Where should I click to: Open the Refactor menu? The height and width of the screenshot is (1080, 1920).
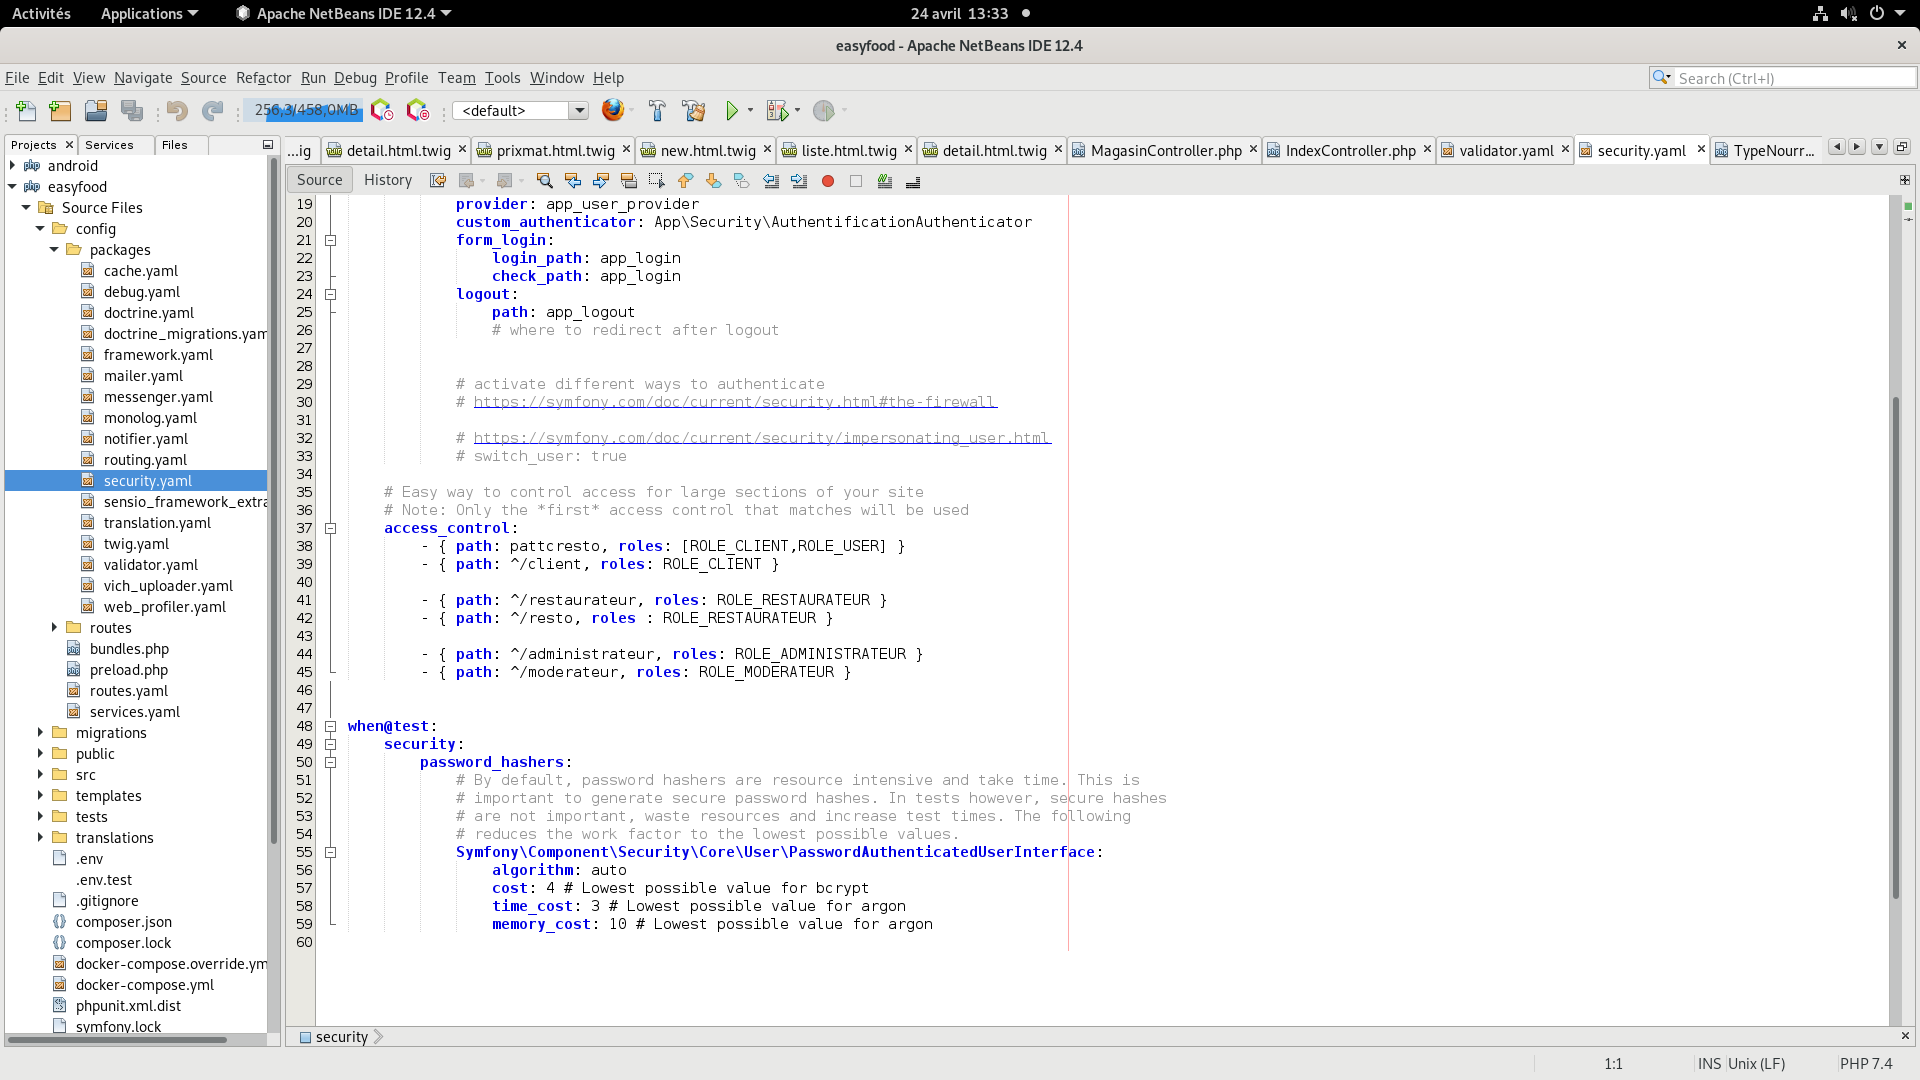(x=263, y=78)
